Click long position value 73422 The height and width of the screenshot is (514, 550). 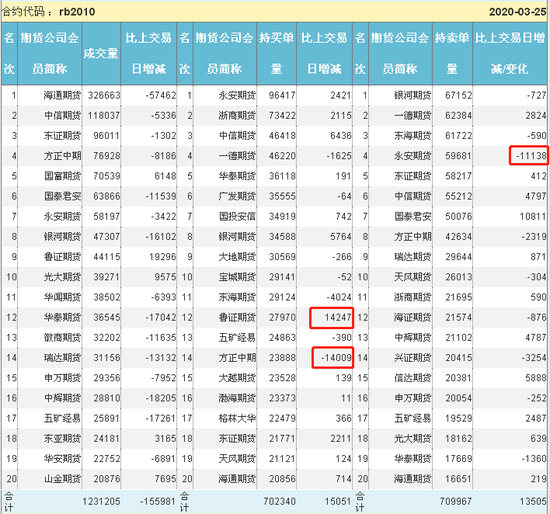coord(282,116)
